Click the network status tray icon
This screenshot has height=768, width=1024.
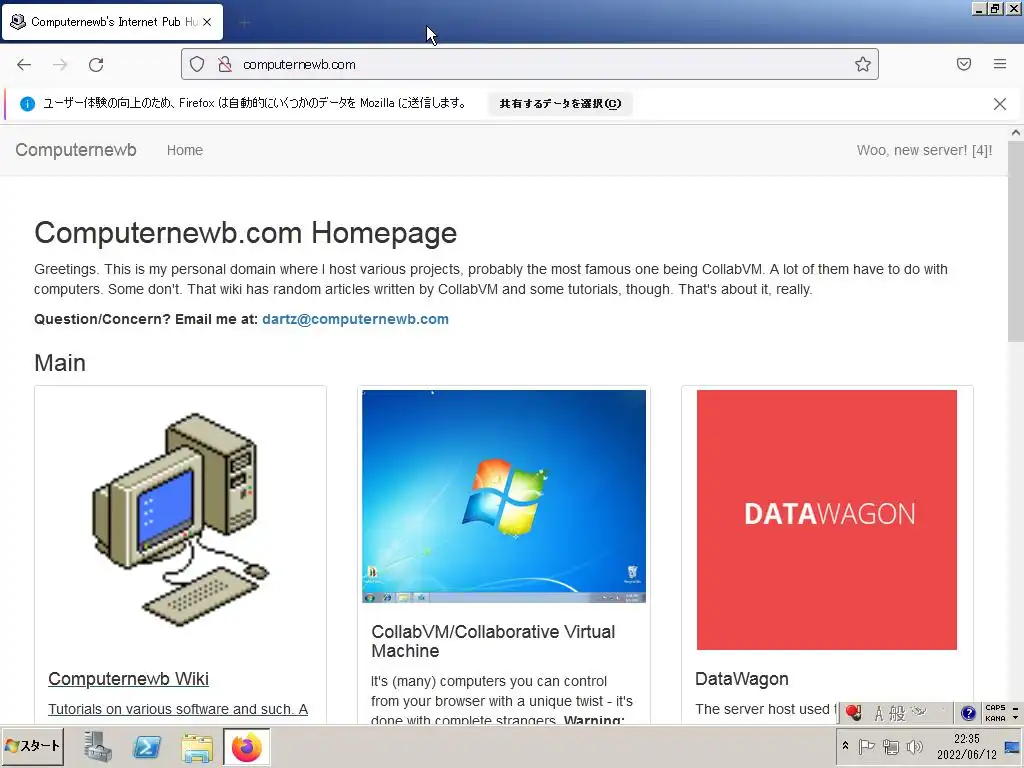click(x=891, y=746)
